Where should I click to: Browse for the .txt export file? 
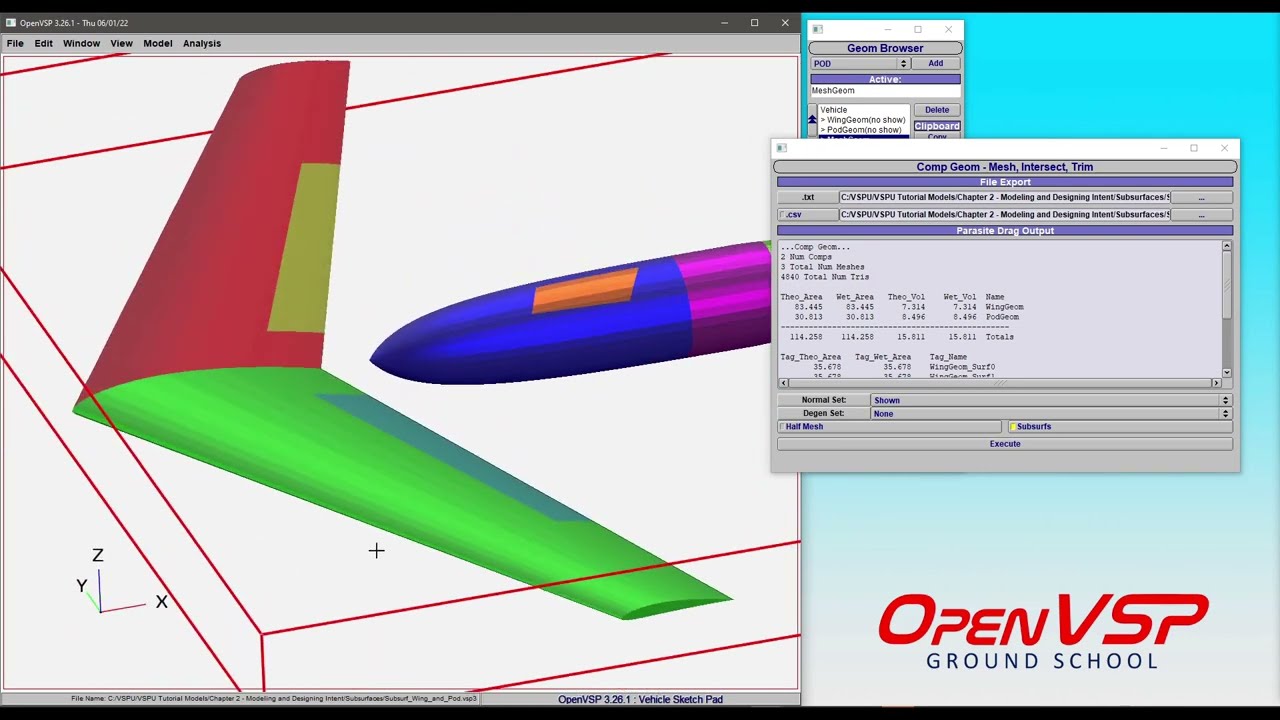pyautogui.click(x=1201, y=198)
